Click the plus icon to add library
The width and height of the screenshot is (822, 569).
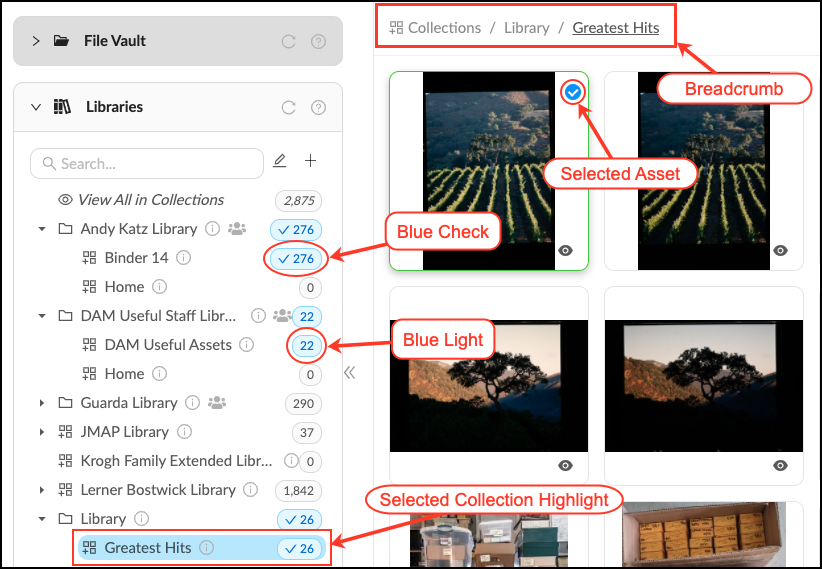[310, 161]
